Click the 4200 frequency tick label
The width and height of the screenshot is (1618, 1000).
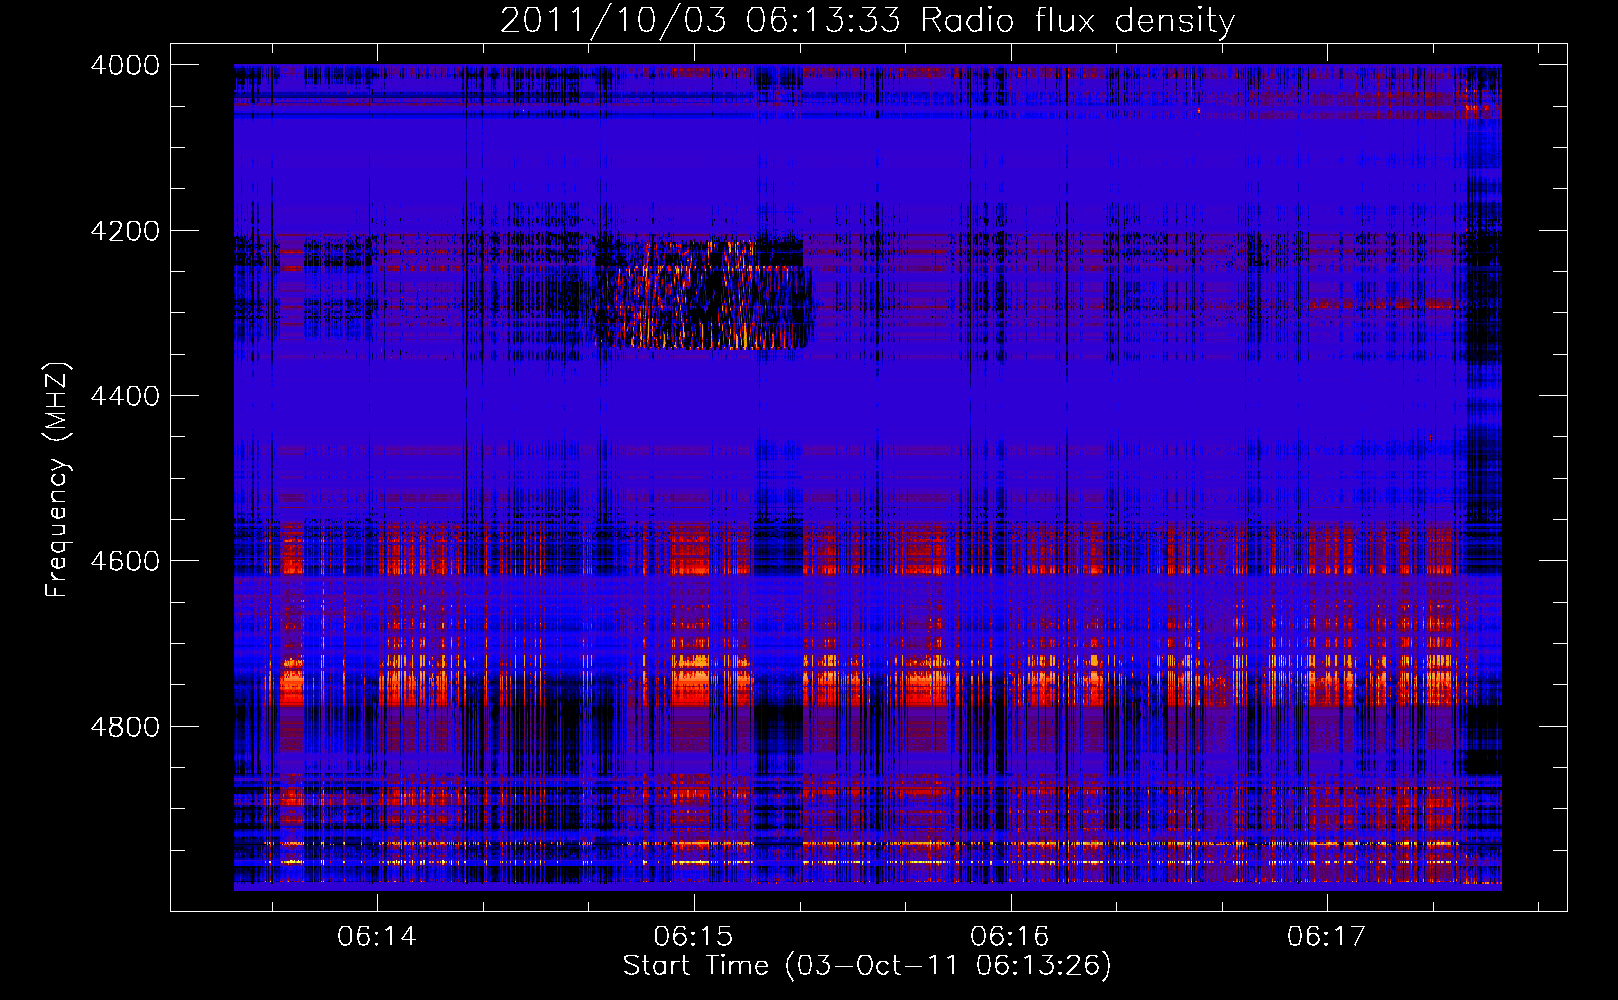[125, 231]
